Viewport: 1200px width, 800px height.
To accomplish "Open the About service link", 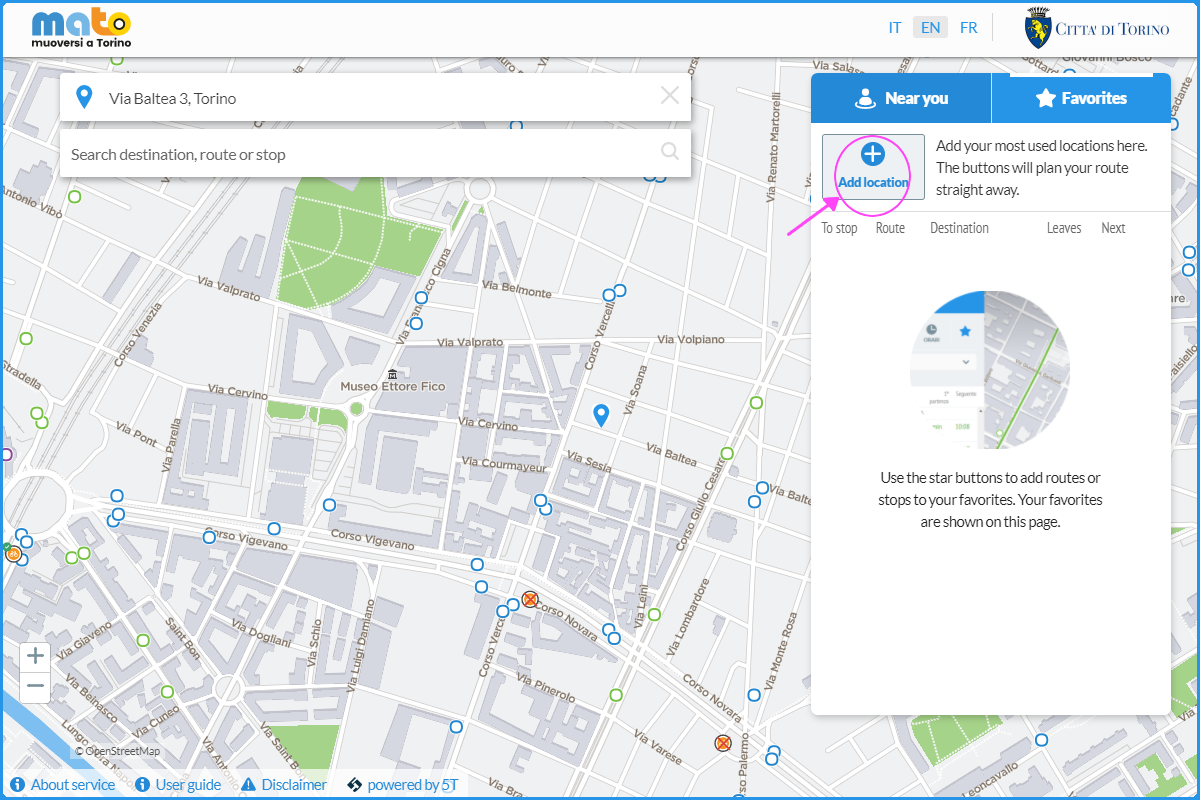I will coord(62,785).
